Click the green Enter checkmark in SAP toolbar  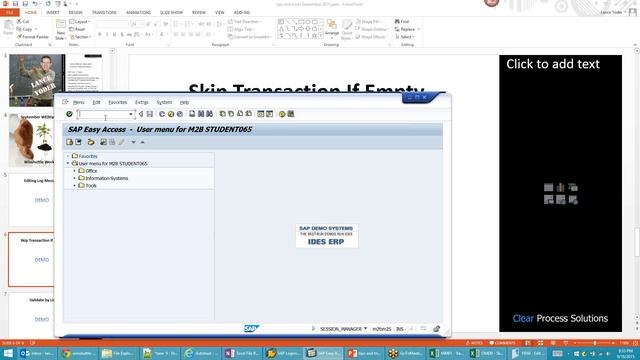pos(69,114)
